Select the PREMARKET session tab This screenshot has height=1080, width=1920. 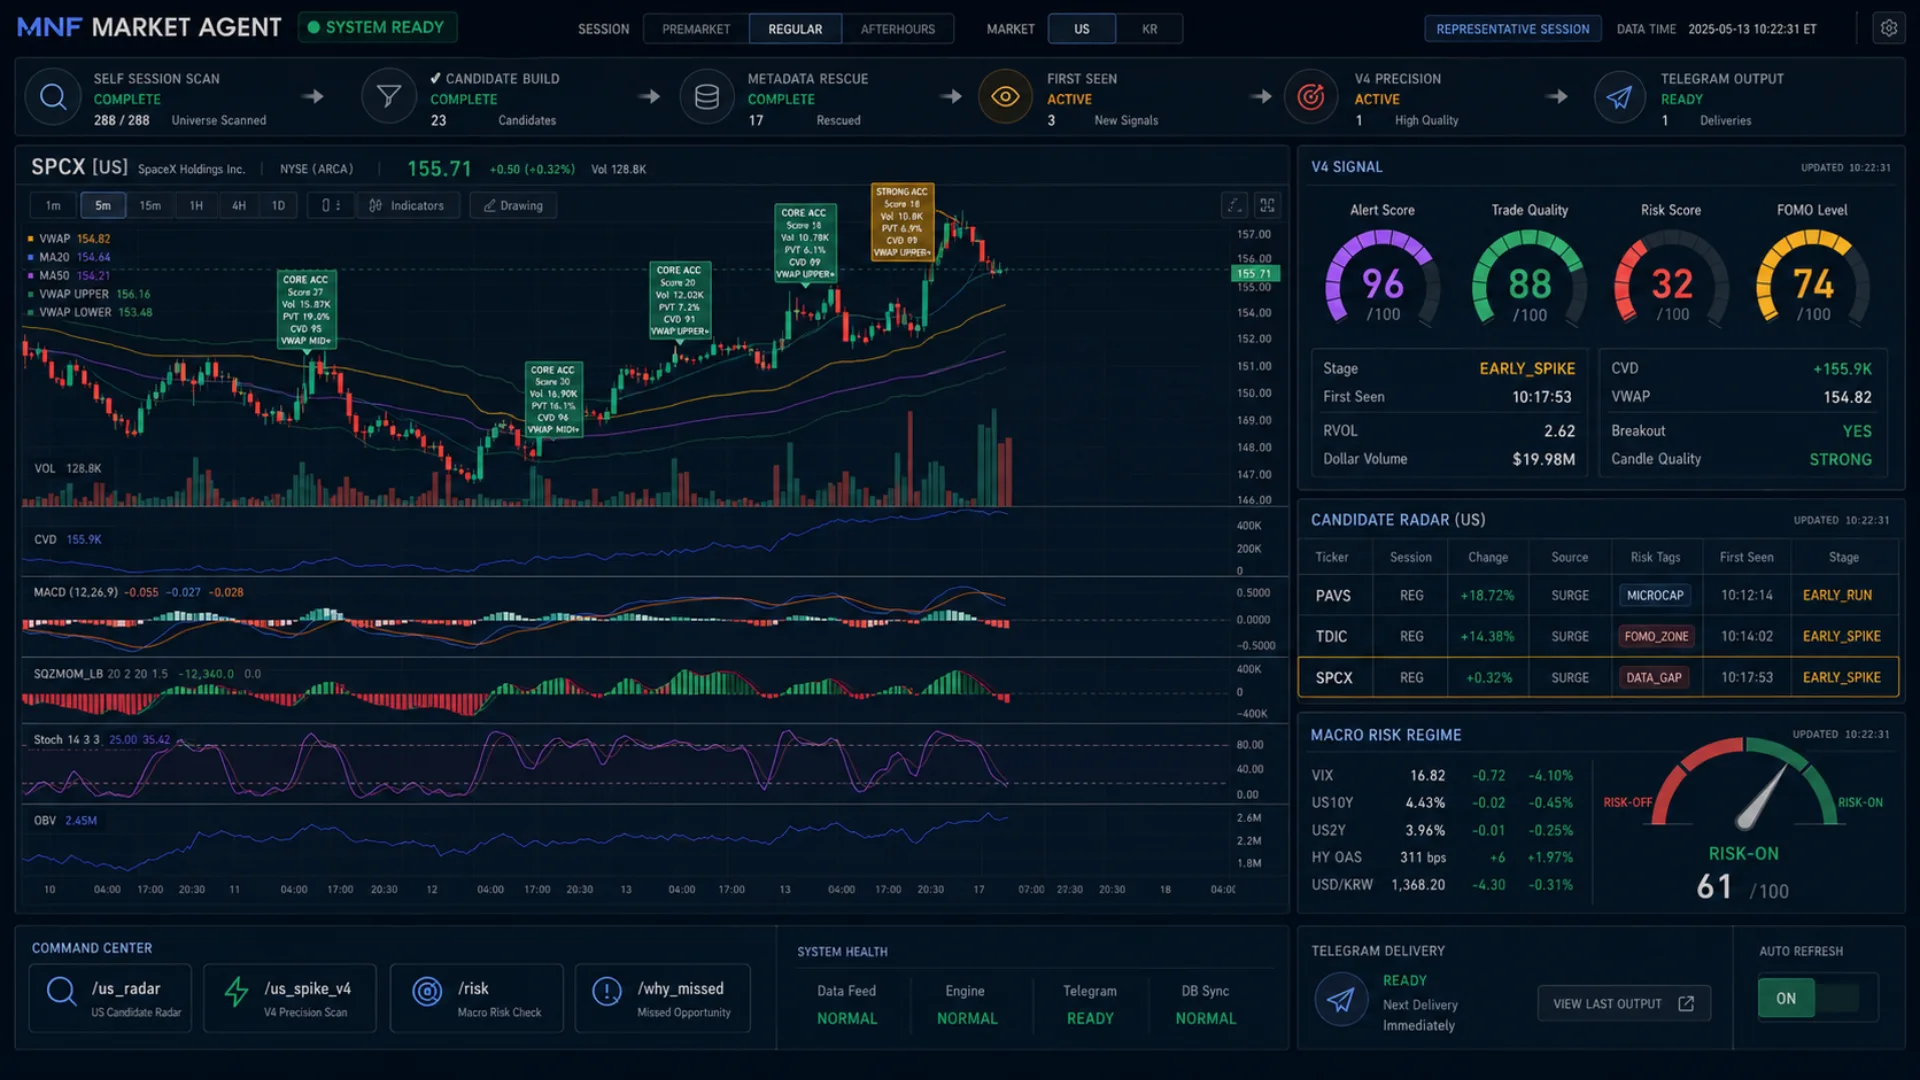point(696,29)
